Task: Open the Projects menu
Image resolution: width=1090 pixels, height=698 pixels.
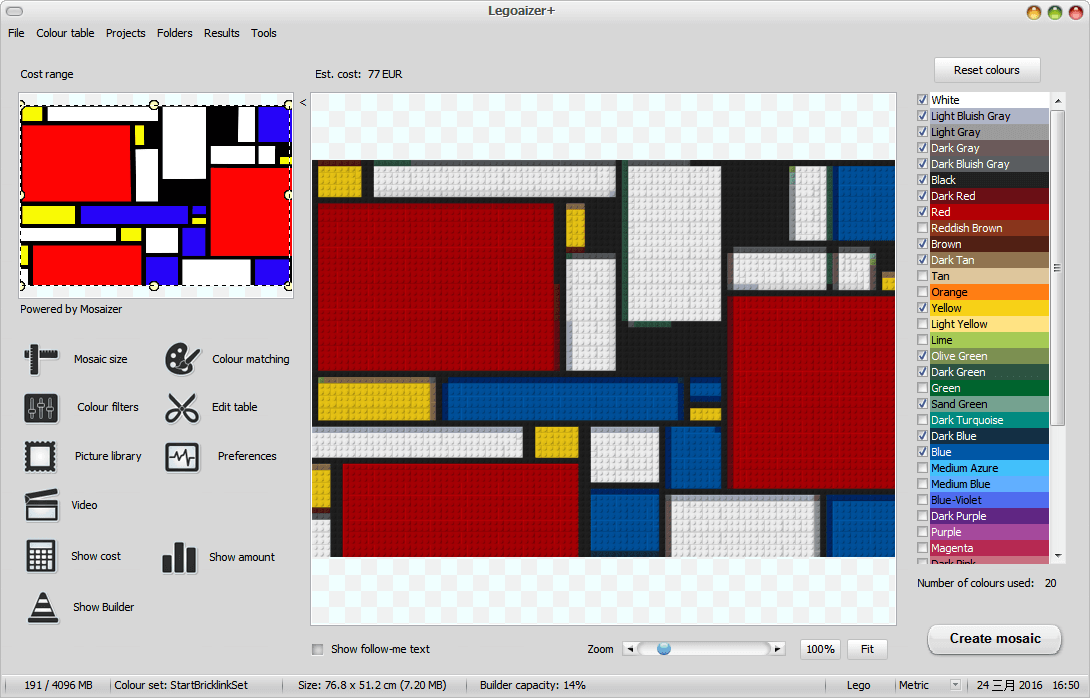Action: [x=126, y=33]
